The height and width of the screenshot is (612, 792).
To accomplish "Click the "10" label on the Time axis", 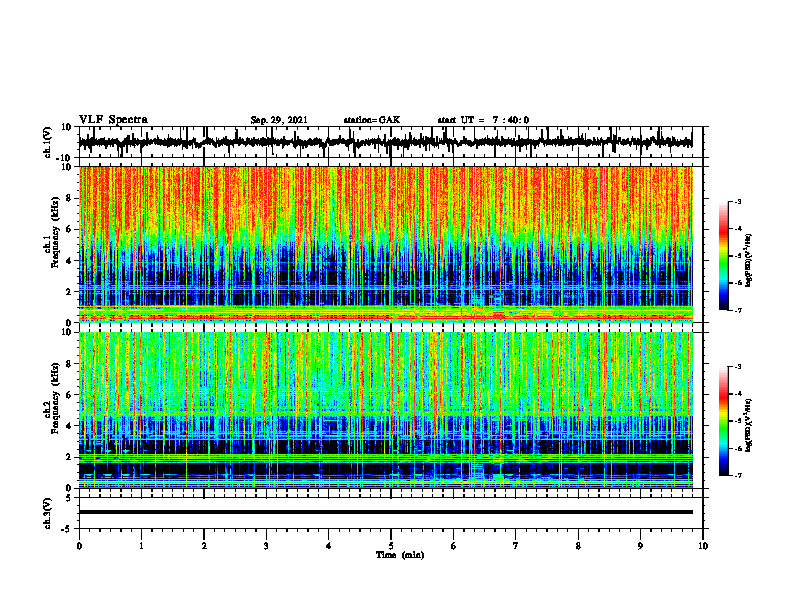I will point(703,546).
